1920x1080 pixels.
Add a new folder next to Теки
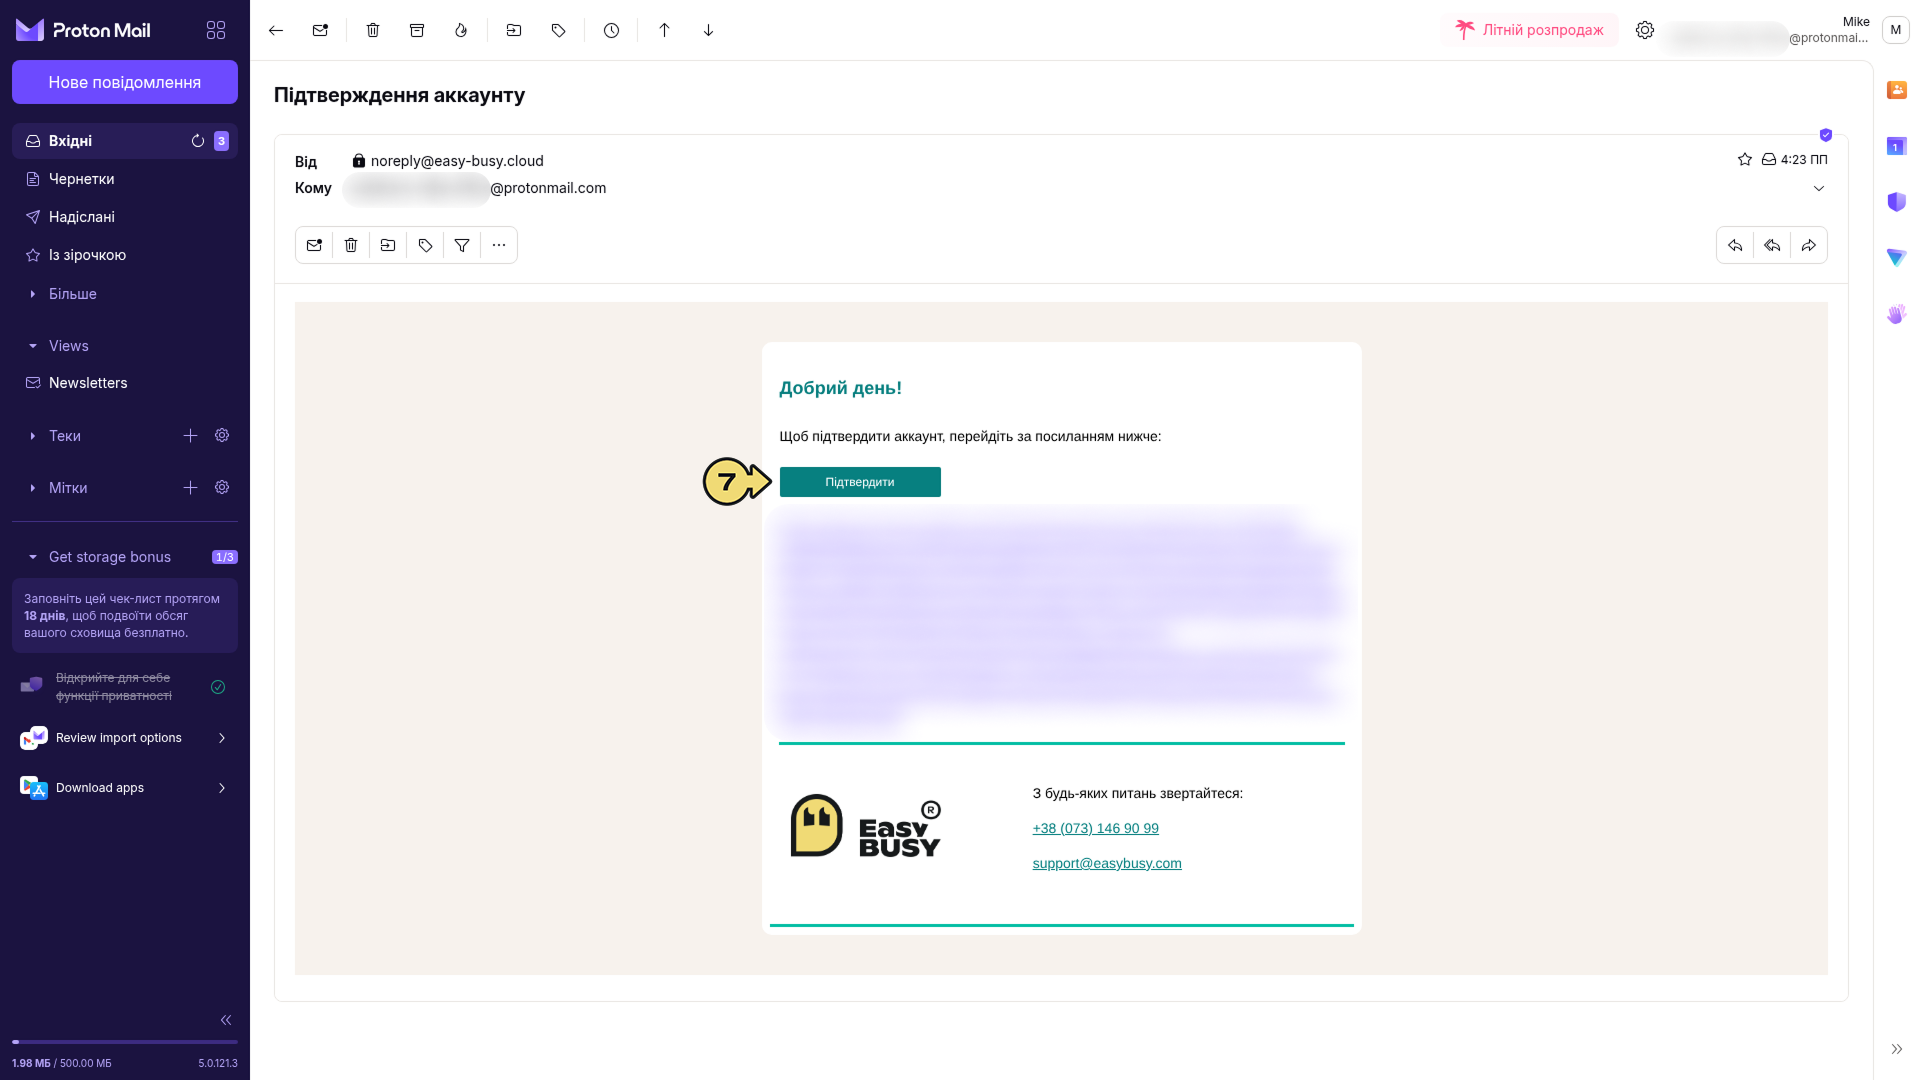point(190,435)
